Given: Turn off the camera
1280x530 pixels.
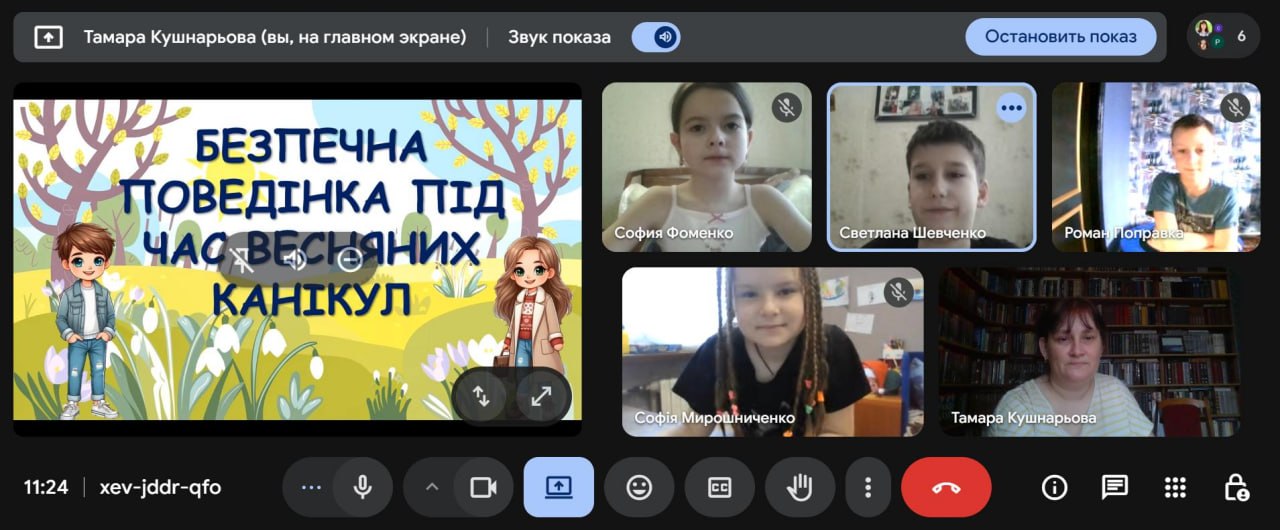Looking at the screenshot, I should 484,487.
